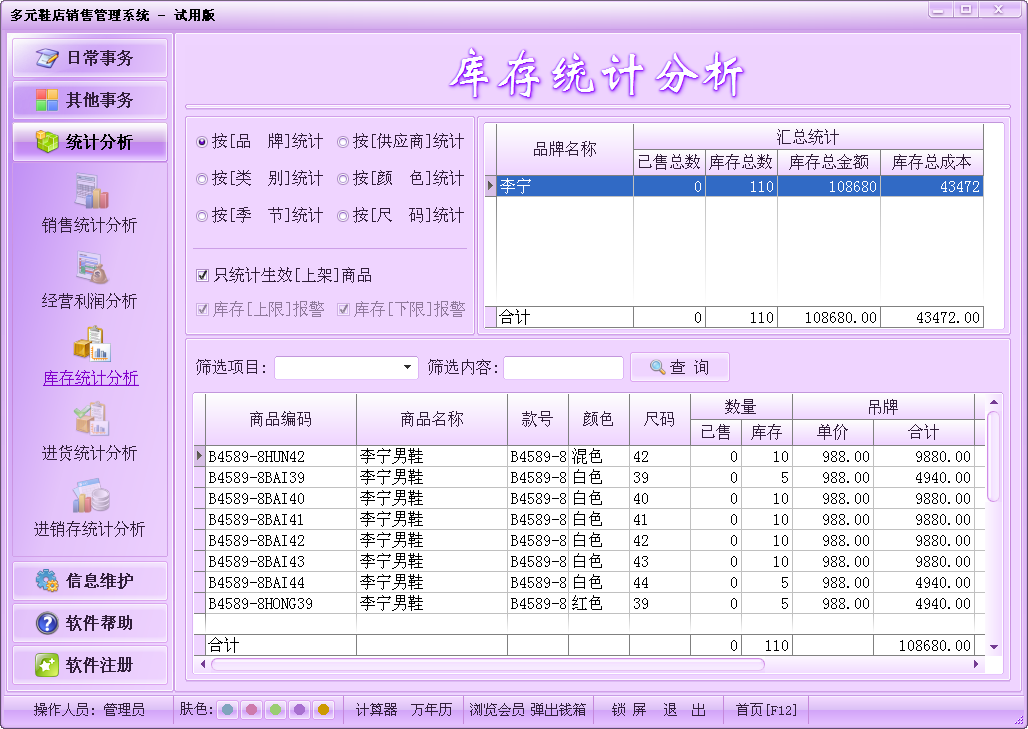The height and width of the screenshot is (729, 1028).
Task: Click the 库存统计分析 boxes icon
Action: click(91, 344)
